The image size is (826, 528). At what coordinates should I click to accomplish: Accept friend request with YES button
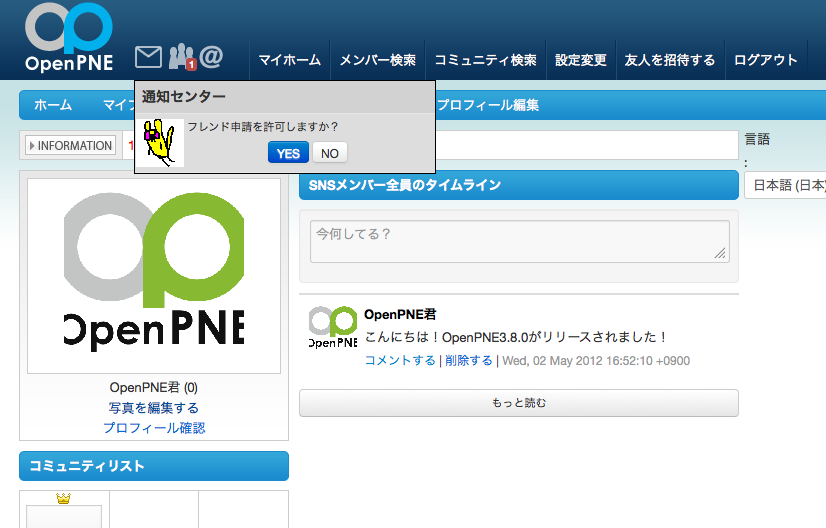[288, 153]
